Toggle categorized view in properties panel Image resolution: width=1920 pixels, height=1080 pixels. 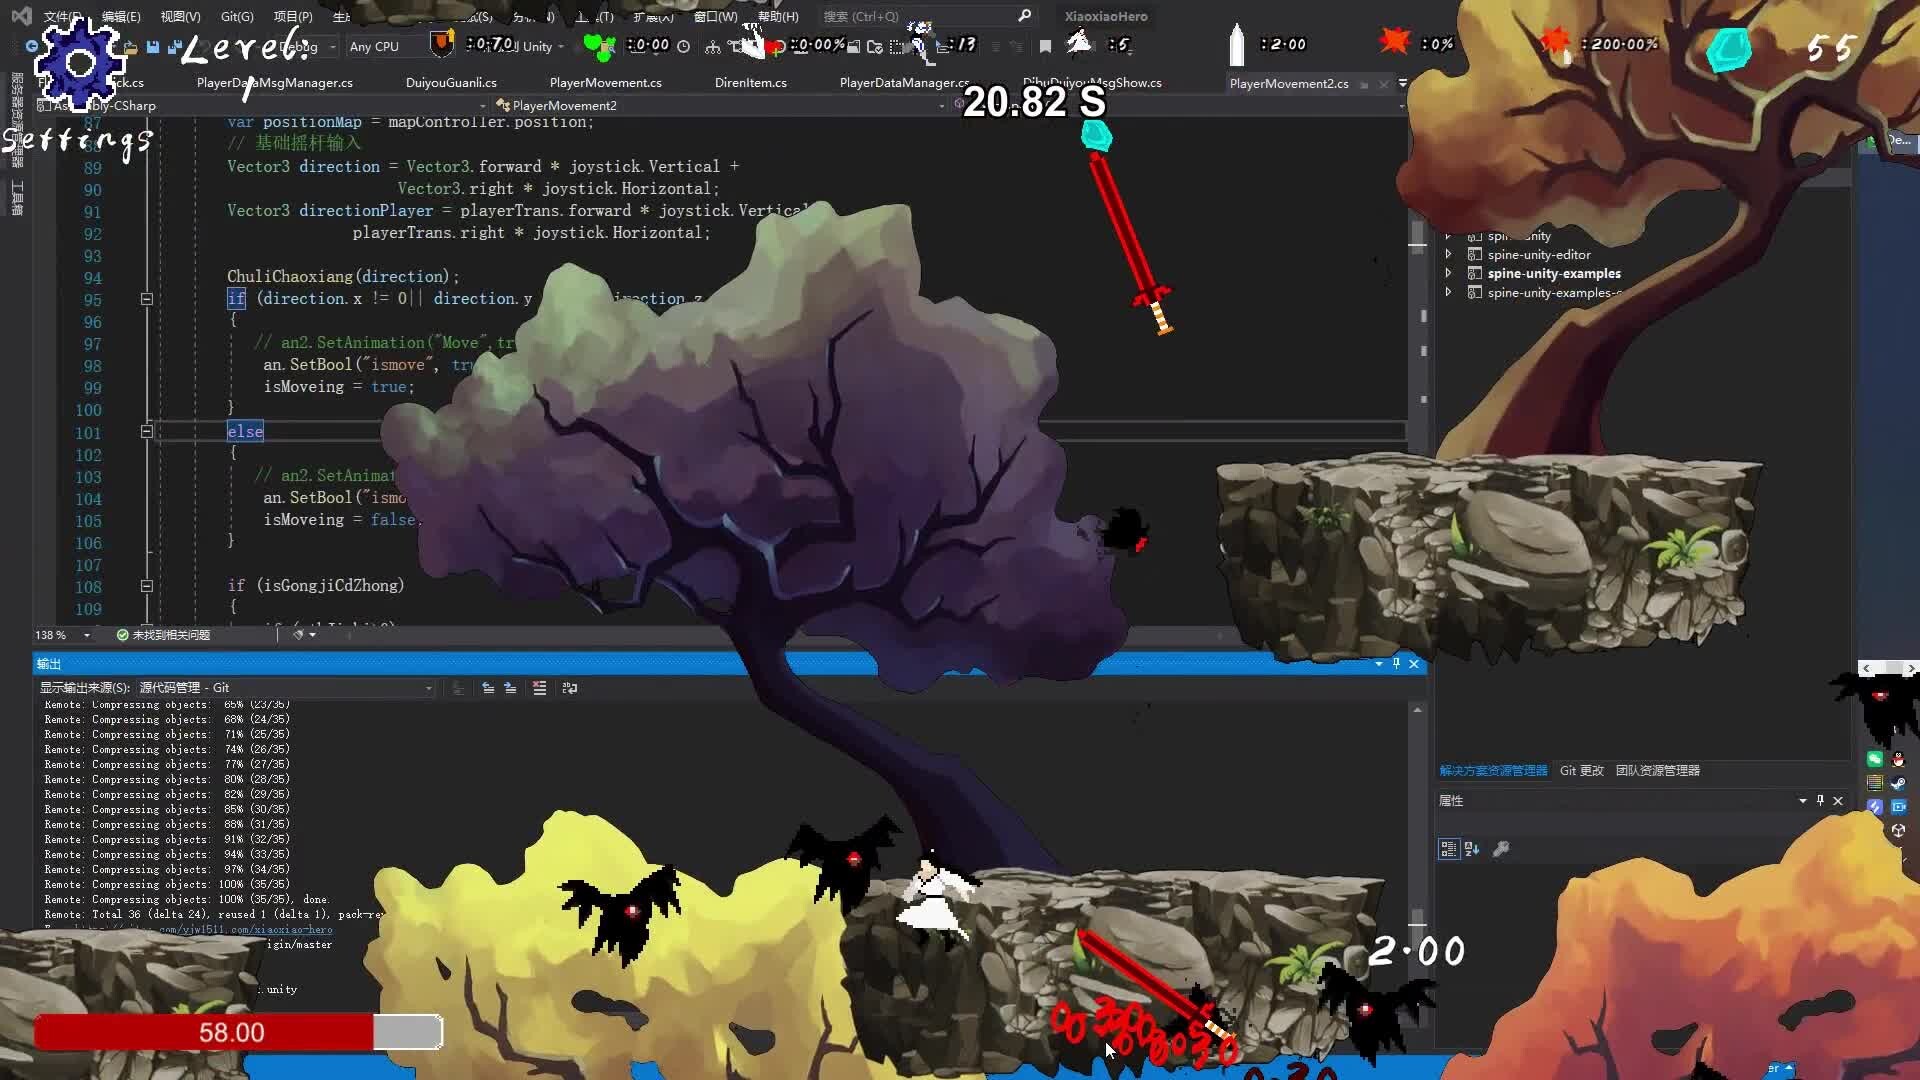1448,849
